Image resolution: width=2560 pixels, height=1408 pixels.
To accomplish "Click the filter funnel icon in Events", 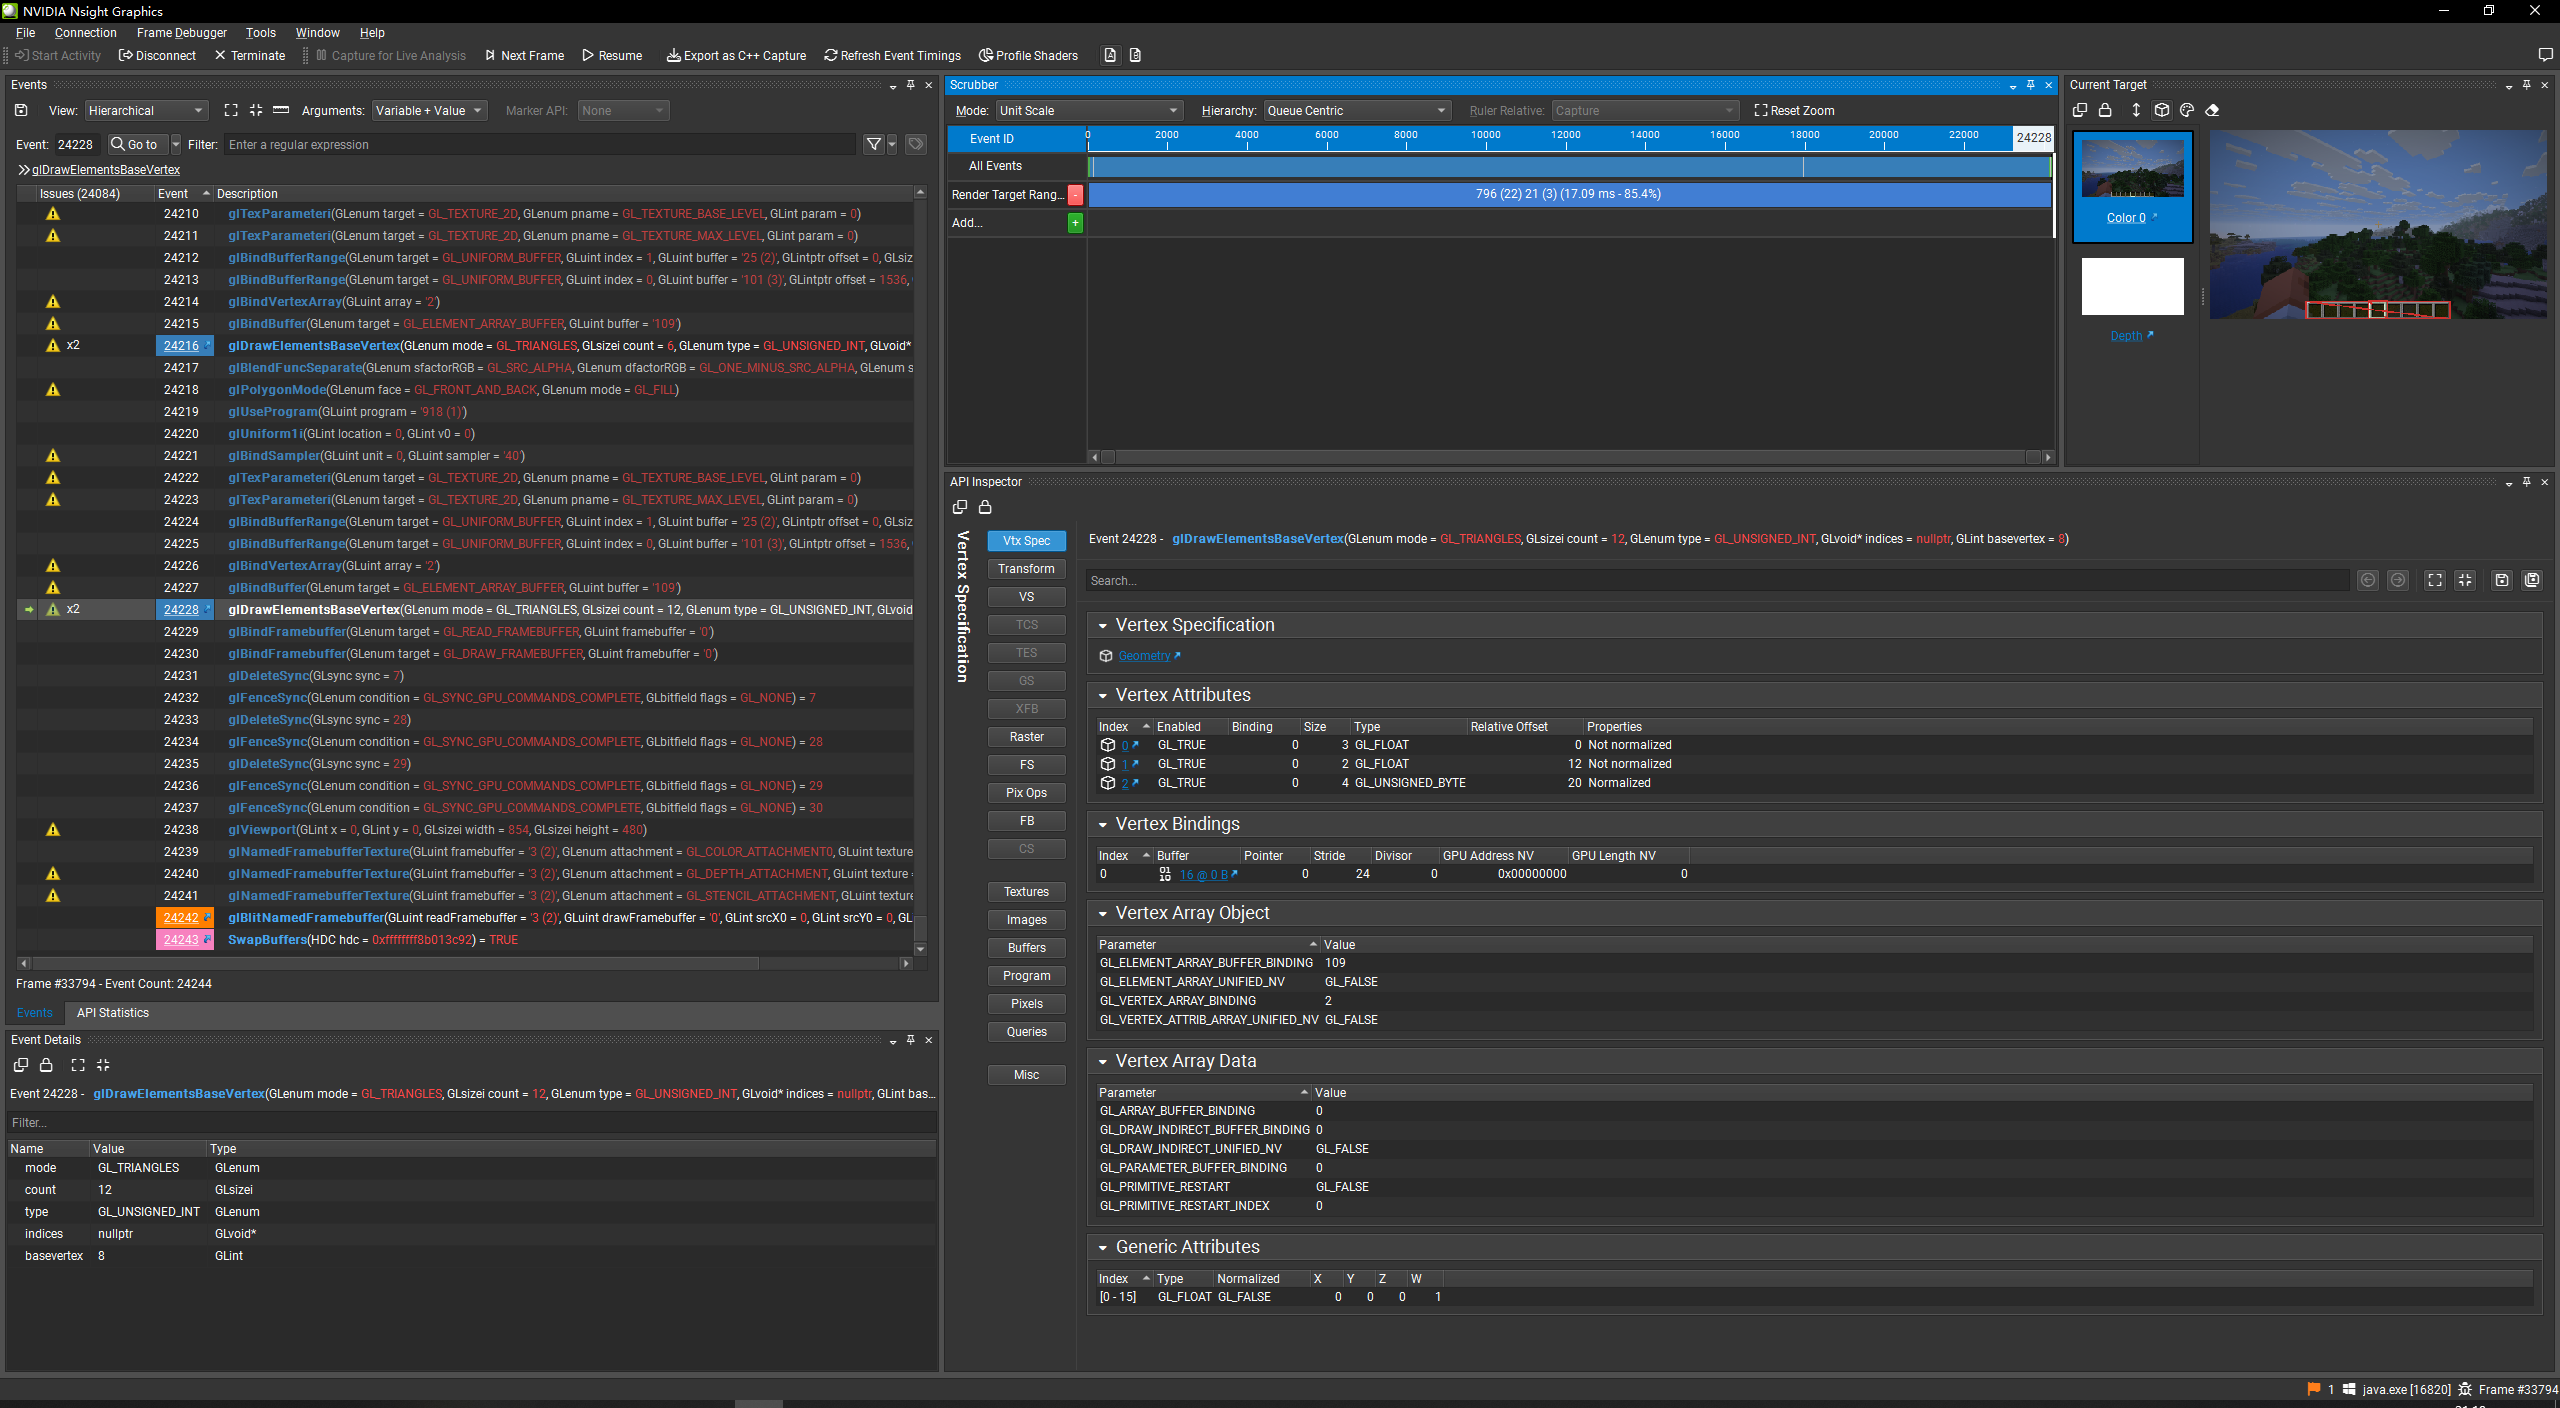I will (873, 145).
